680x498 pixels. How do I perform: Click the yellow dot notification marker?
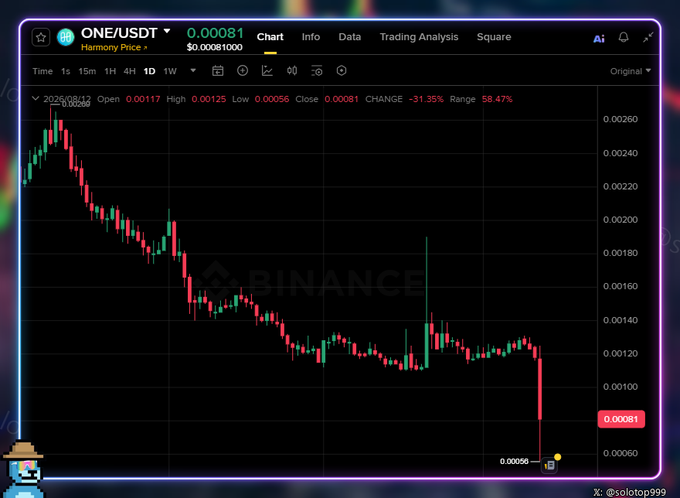coord(558,457)
